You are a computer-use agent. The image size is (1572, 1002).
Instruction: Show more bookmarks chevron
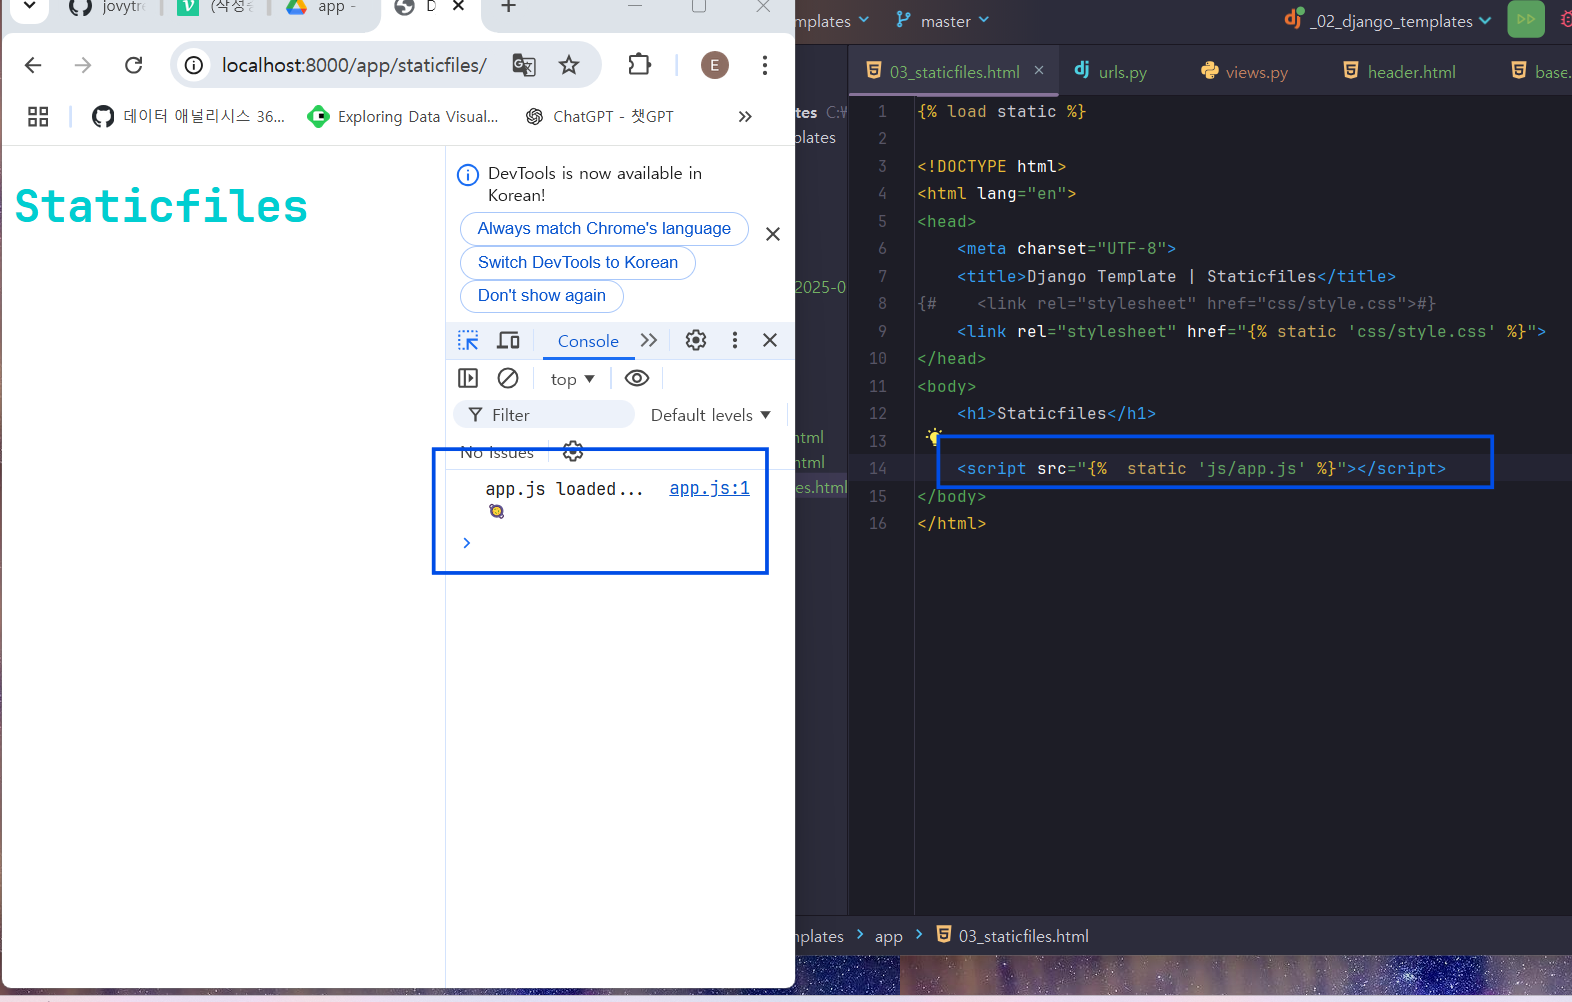click(x=745, y=117)
